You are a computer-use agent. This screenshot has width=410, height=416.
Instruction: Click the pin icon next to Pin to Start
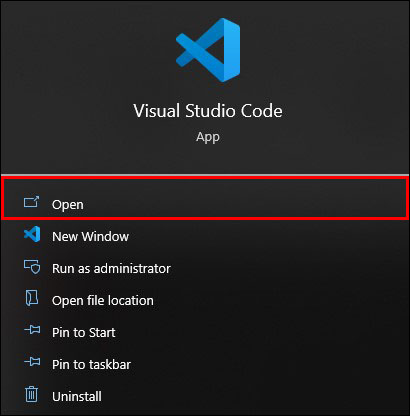point(32,330)
